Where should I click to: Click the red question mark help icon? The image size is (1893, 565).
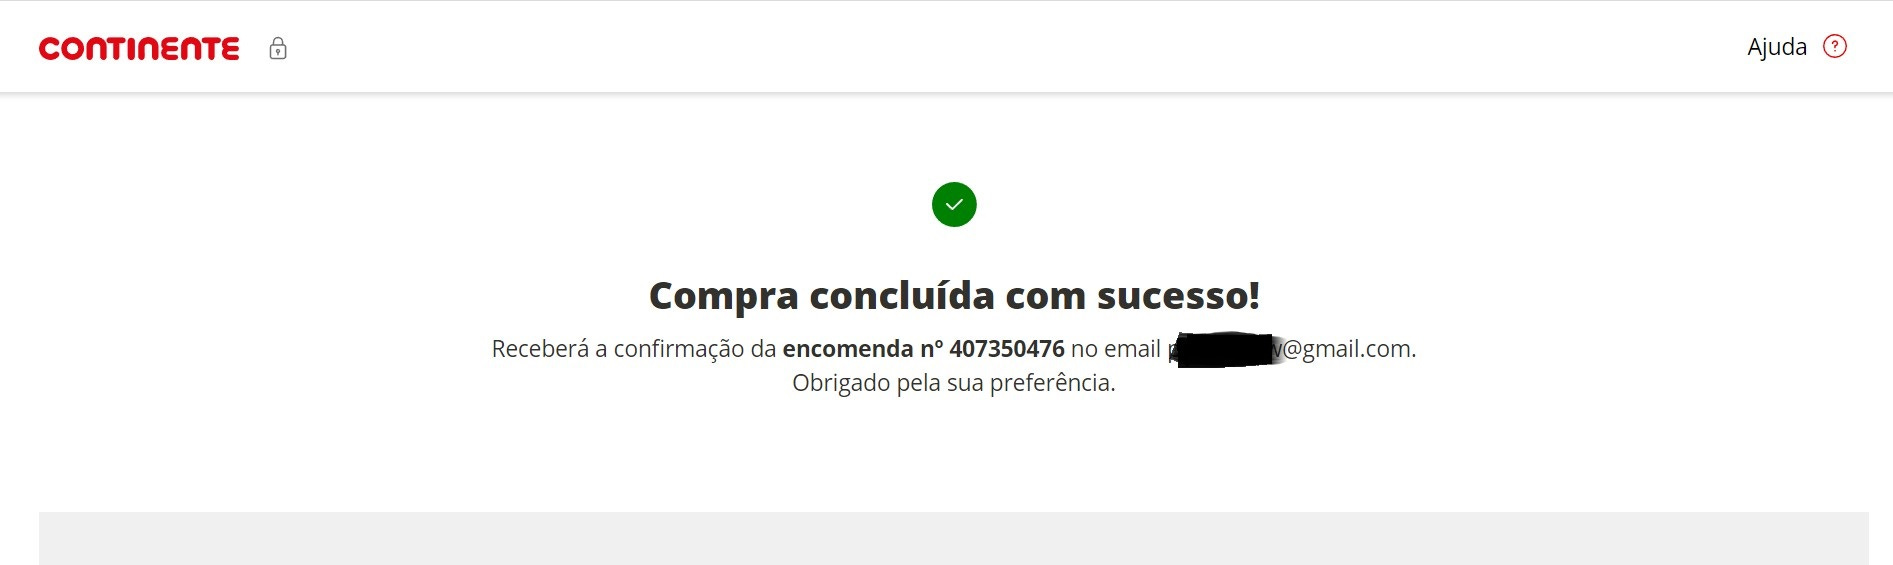(1835, 46)
